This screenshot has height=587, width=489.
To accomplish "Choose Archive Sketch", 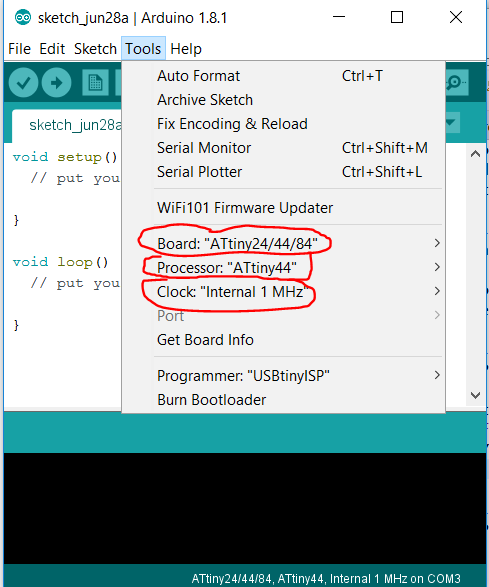I will click(x=283, y=100).
